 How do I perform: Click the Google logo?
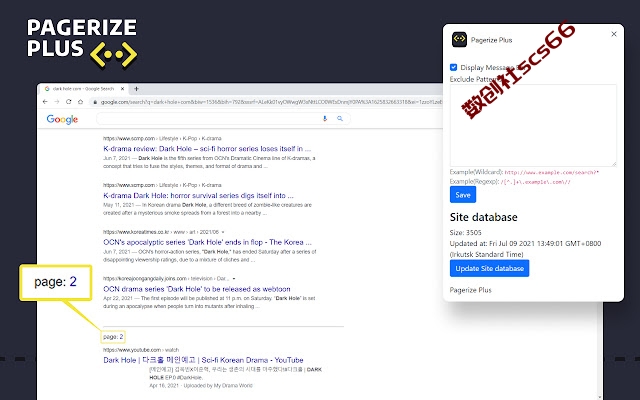tap(62, 119)
